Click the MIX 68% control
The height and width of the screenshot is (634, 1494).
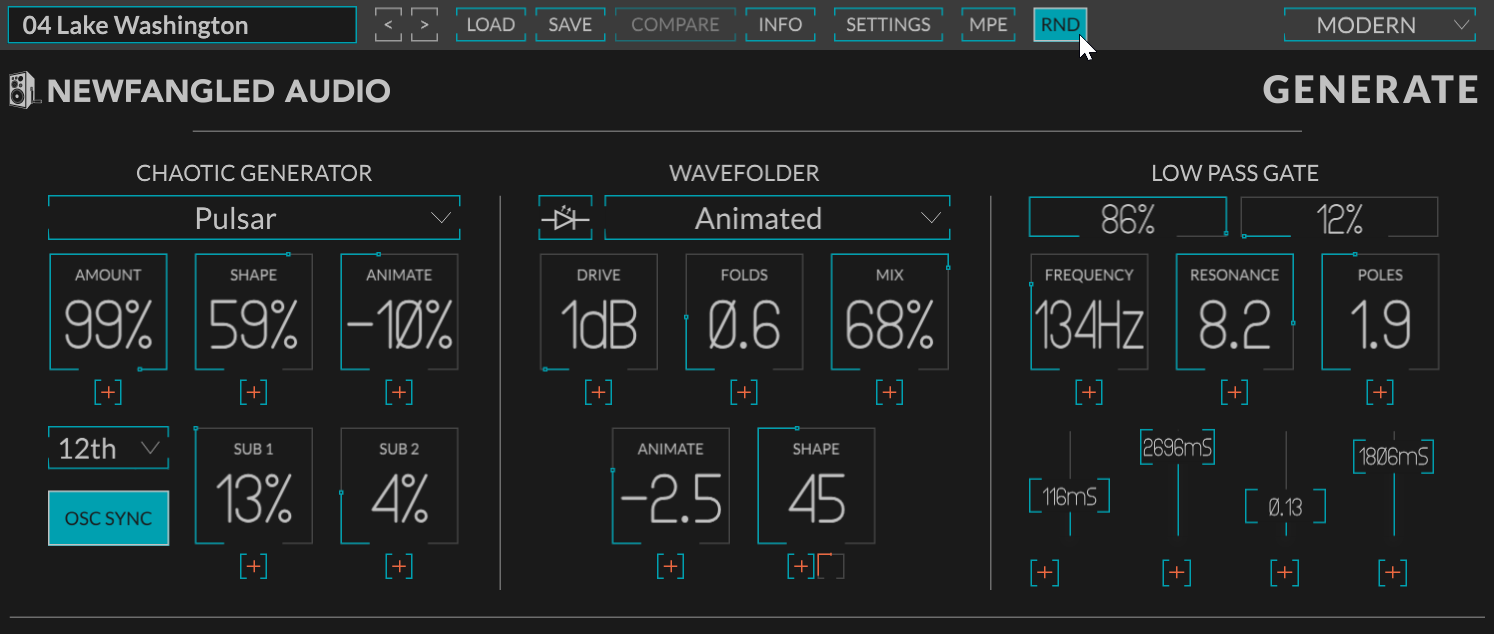[889, 312]
